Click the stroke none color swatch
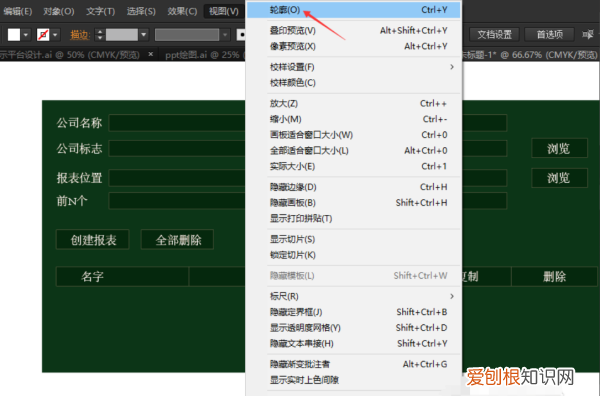This screenshot has width=600, height=396. (x=43, y=35)
